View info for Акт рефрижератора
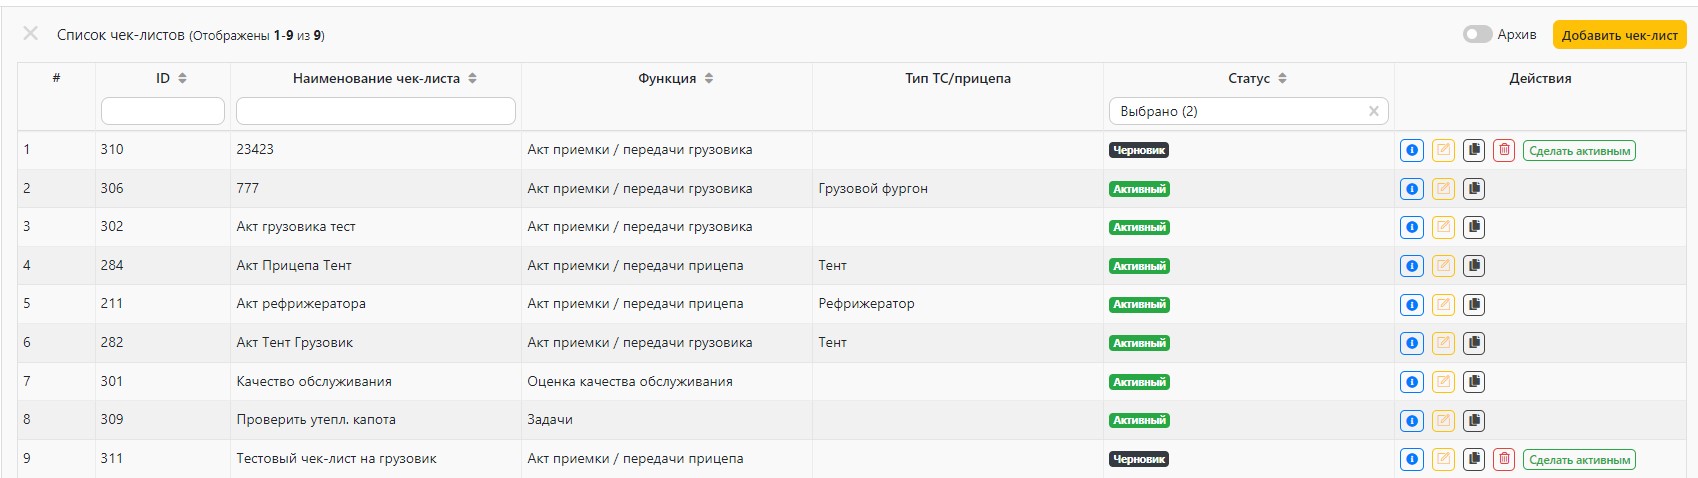 tap(1411, 305)
